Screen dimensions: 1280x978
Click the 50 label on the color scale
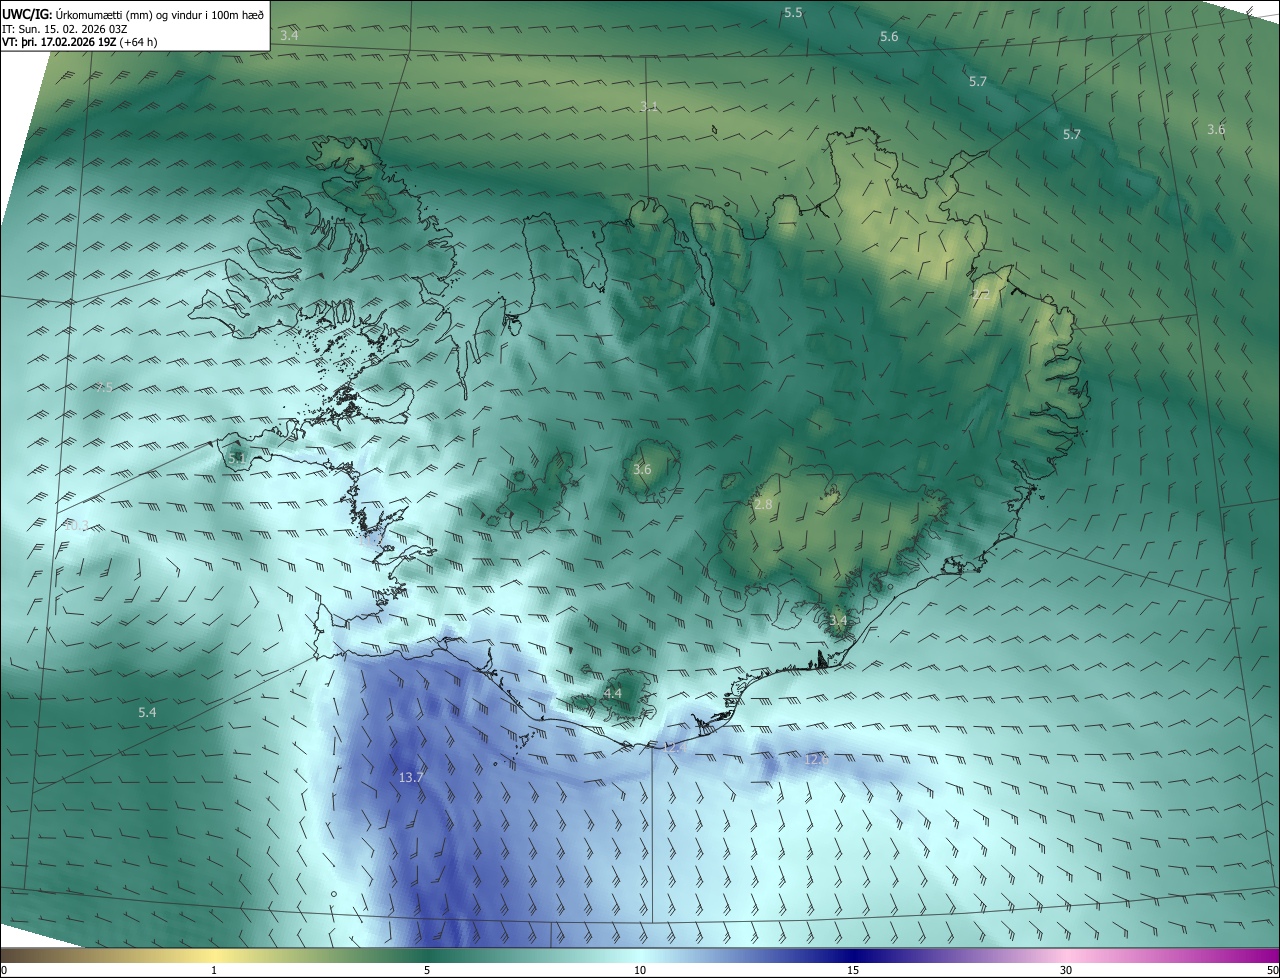(1272, 970)
